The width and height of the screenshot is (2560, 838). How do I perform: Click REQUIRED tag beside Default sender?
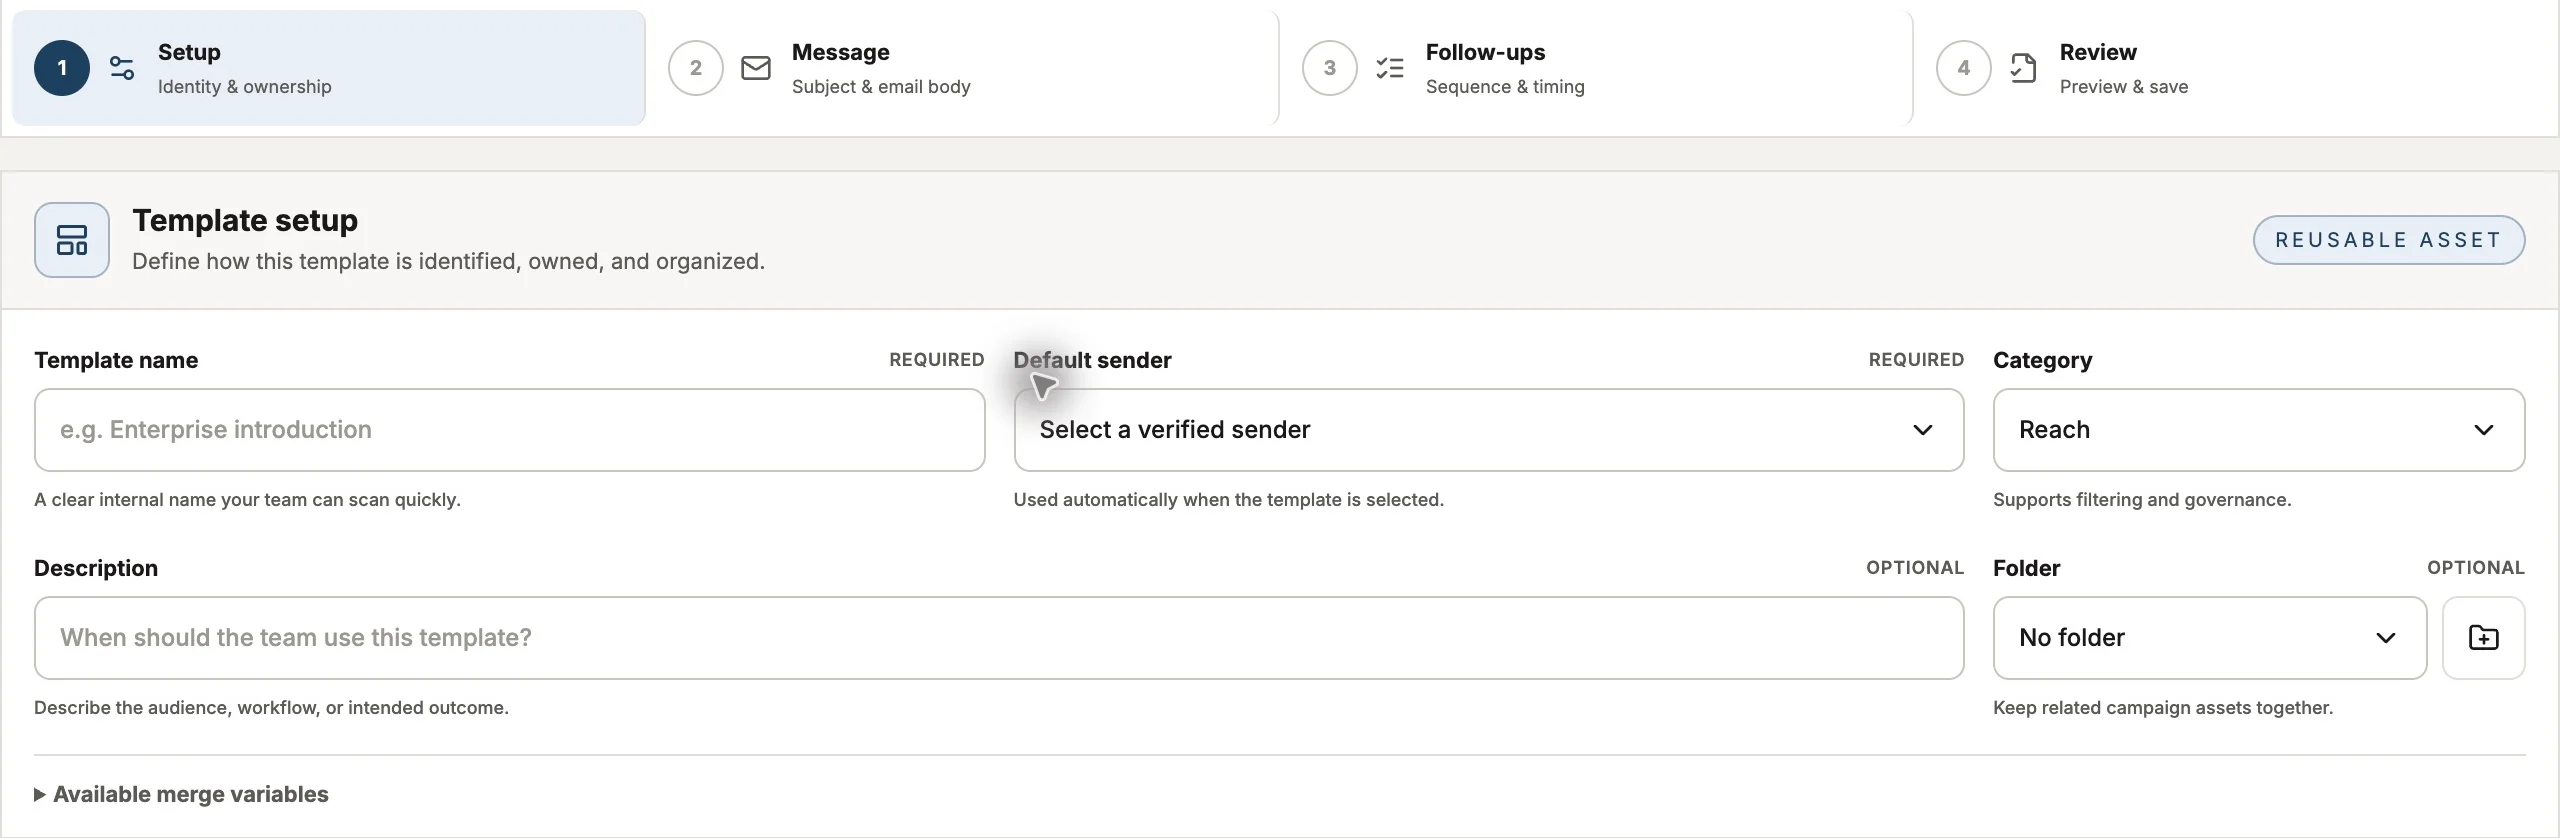tap(1916, 360)
